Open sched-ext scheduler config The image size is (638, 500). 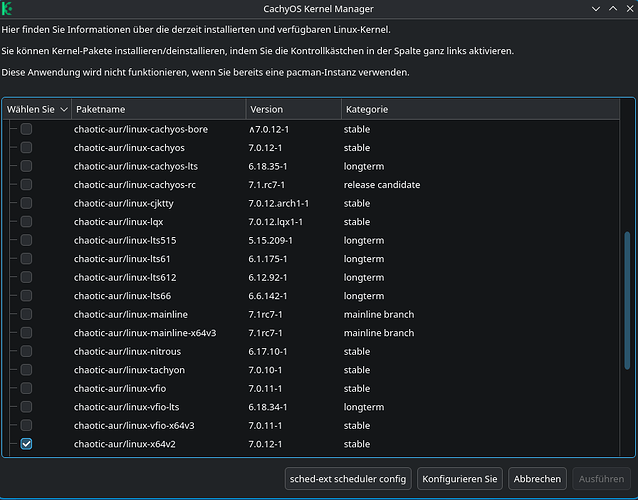pos(348,479)
